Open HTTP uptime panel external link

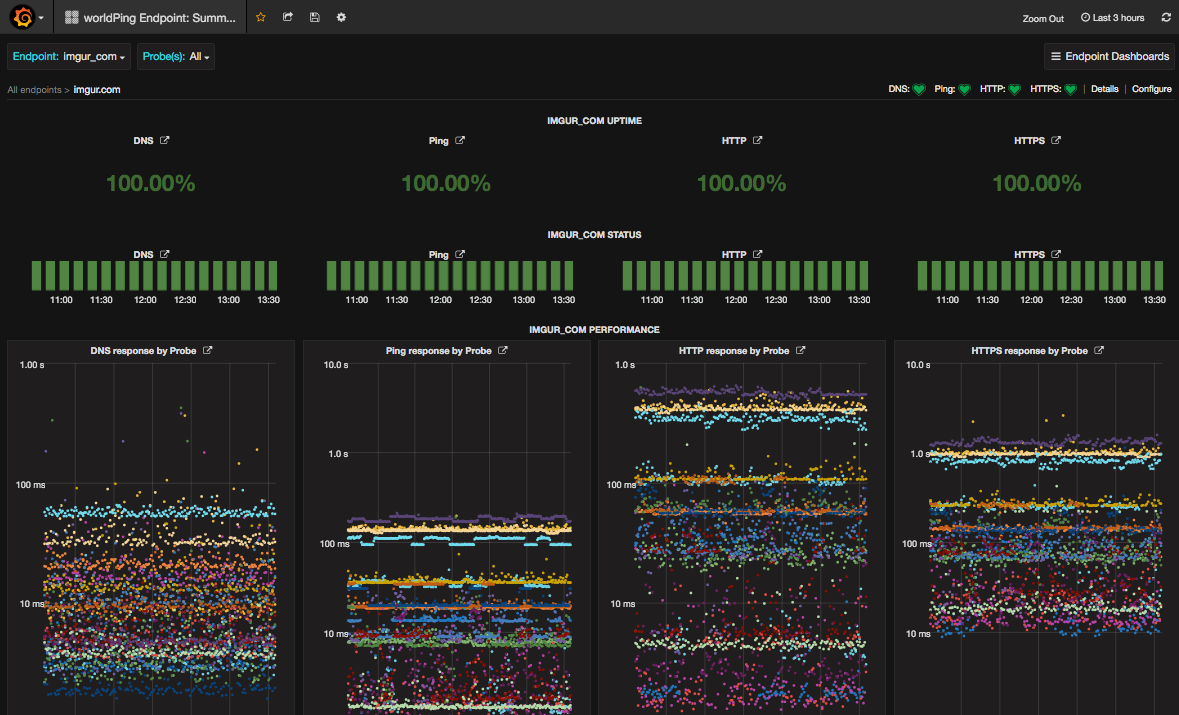click(x=758, y=140)
